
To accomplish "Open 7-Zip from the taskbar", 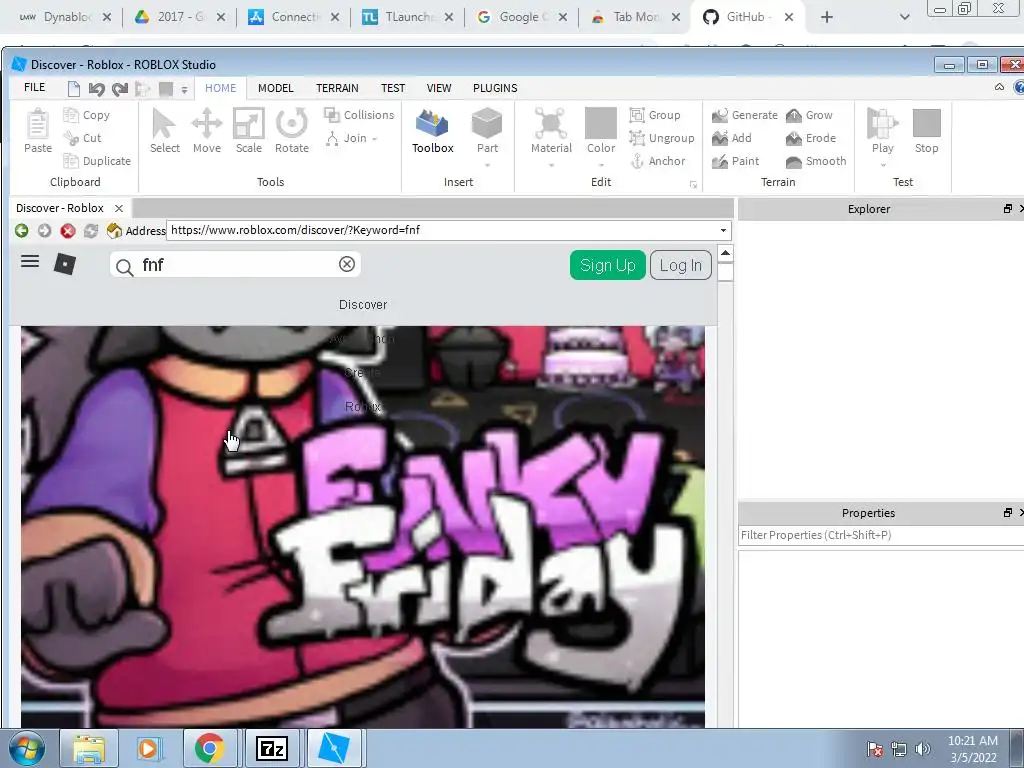I will click(x=272, y=748).
